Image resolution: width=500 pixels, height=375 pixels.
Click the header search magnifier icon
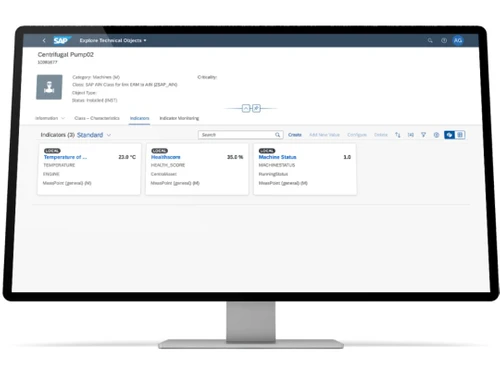coord(430,40)
